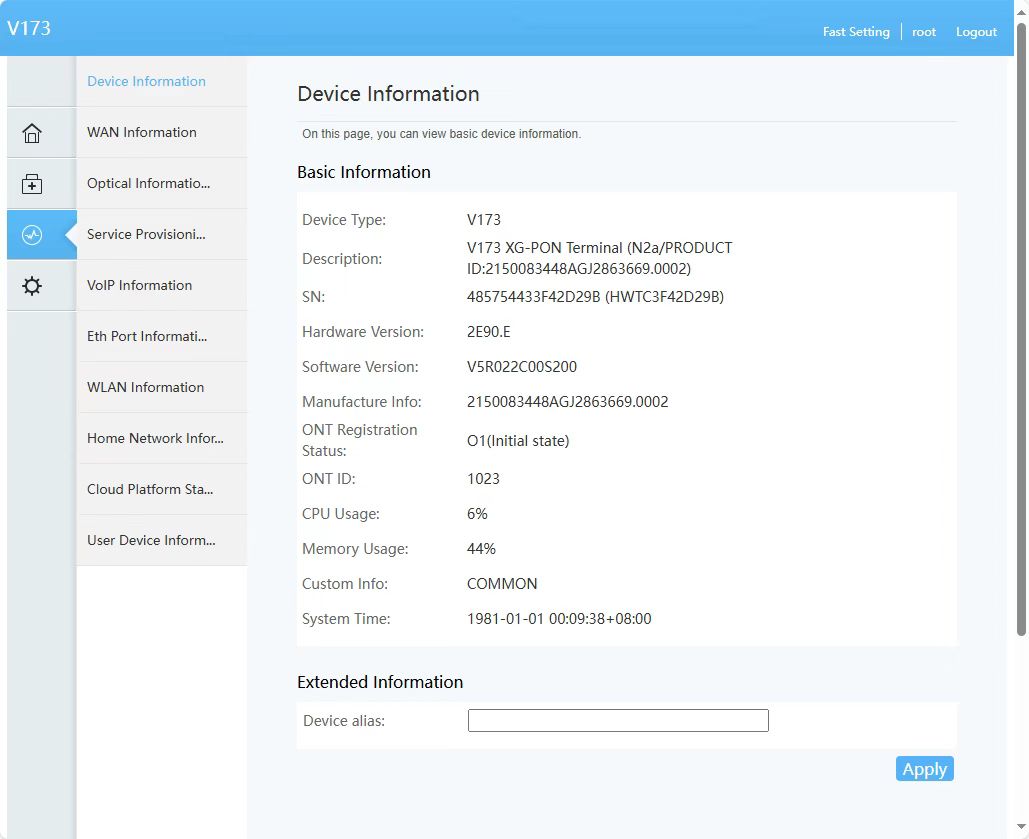The image size is (1029, 839).
Task: Log out using the Logout link
Action: [976, 32]
